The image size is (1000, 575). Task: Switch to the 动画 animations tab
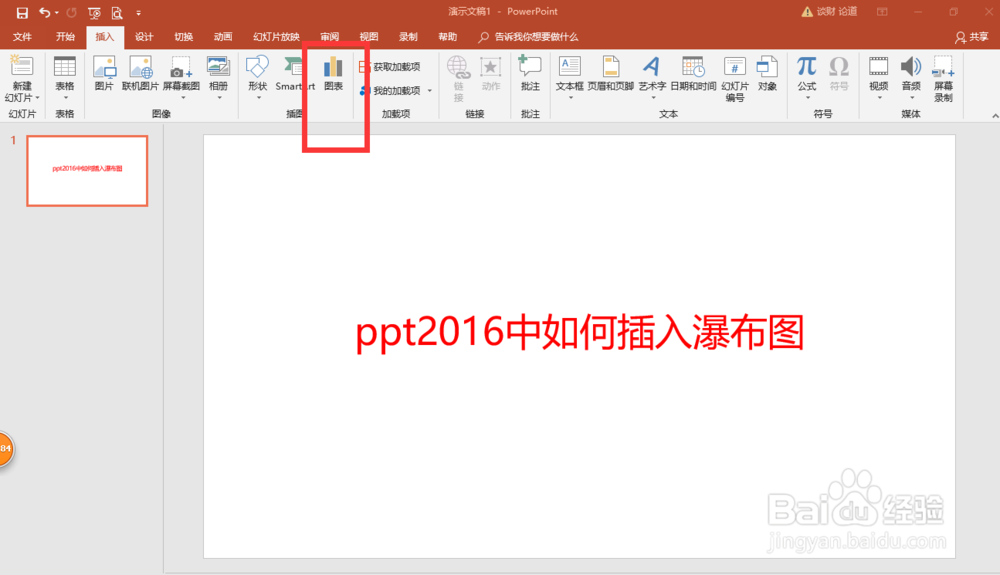click(223, 37)
